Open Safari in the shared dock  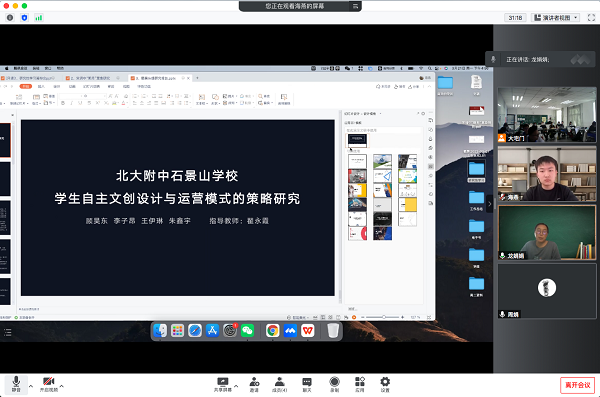[x=195, y=330]
